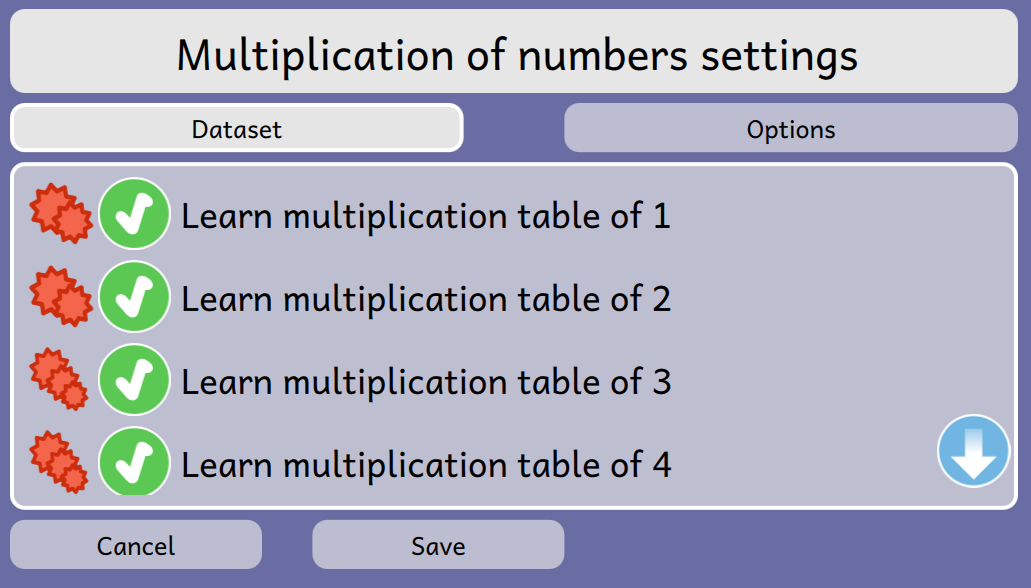This screenshot has width=1031, height=588.
Task: Click the Cancel button
Action: tap(136, 545)
